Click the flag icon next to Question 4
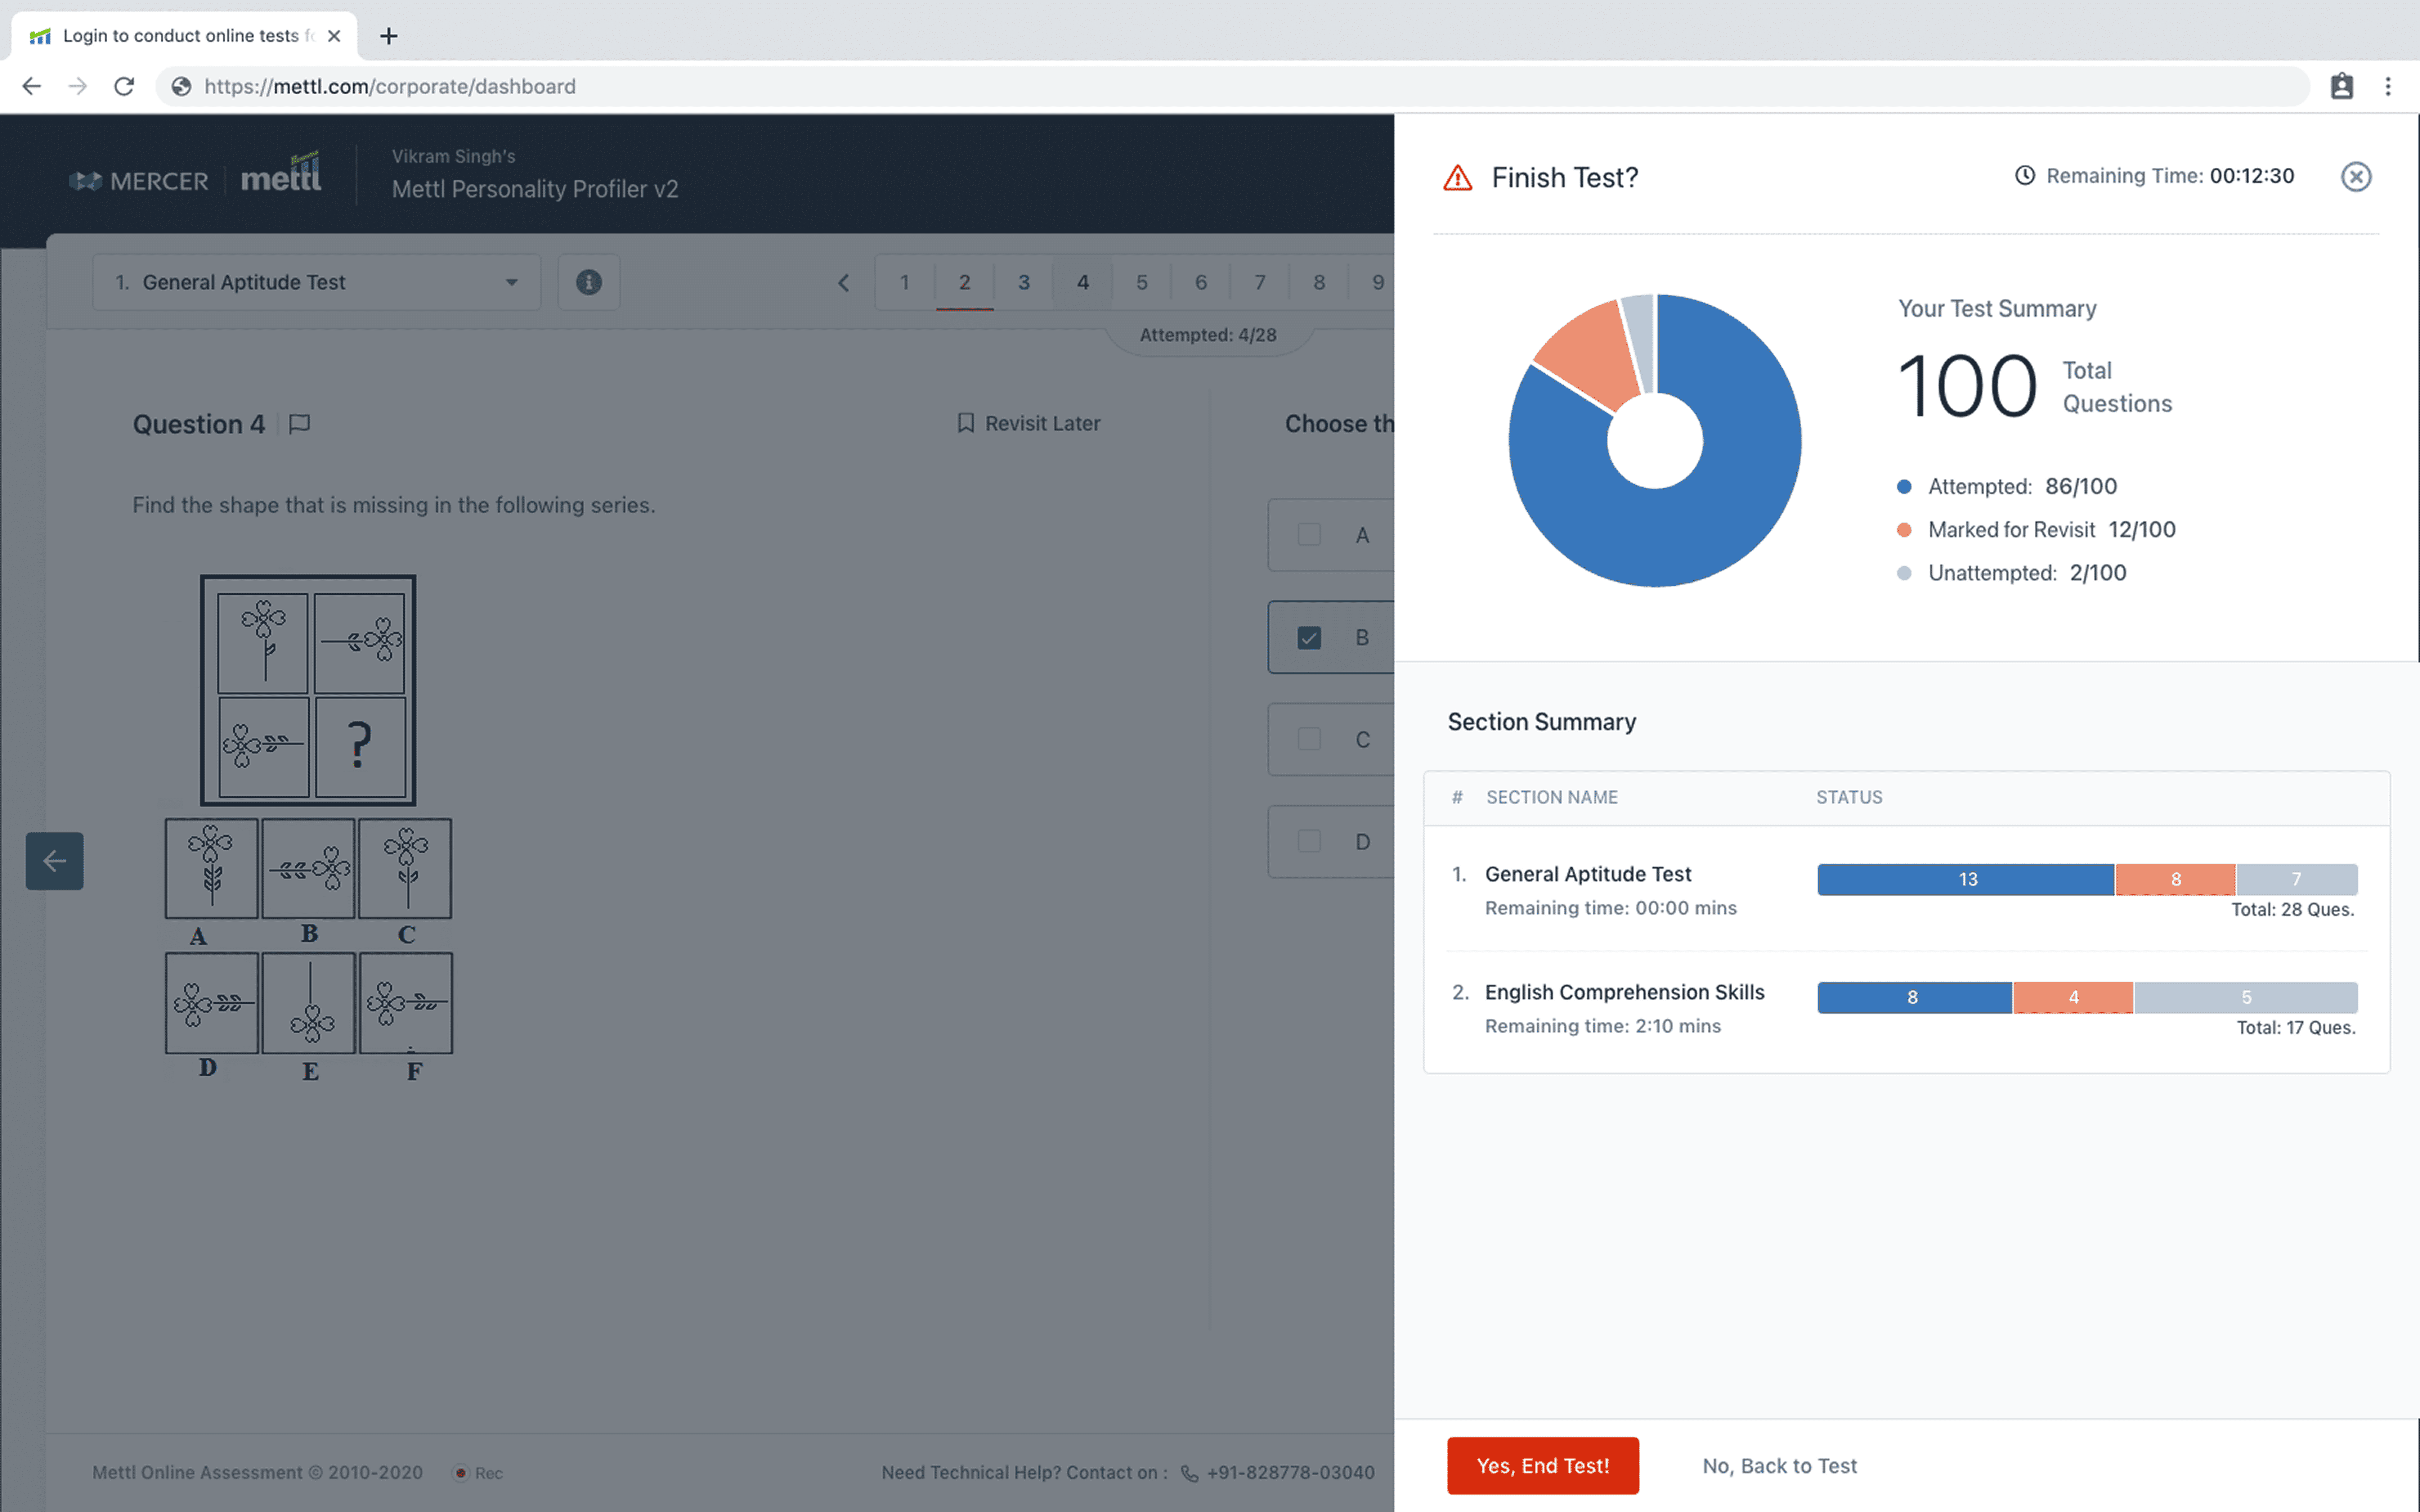This screenshot has height=1512, width=2420. click(x=299, y=424)
